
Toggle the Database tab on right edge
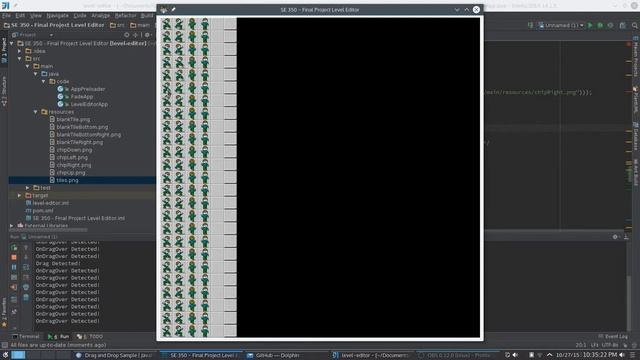tap(636, 137)
